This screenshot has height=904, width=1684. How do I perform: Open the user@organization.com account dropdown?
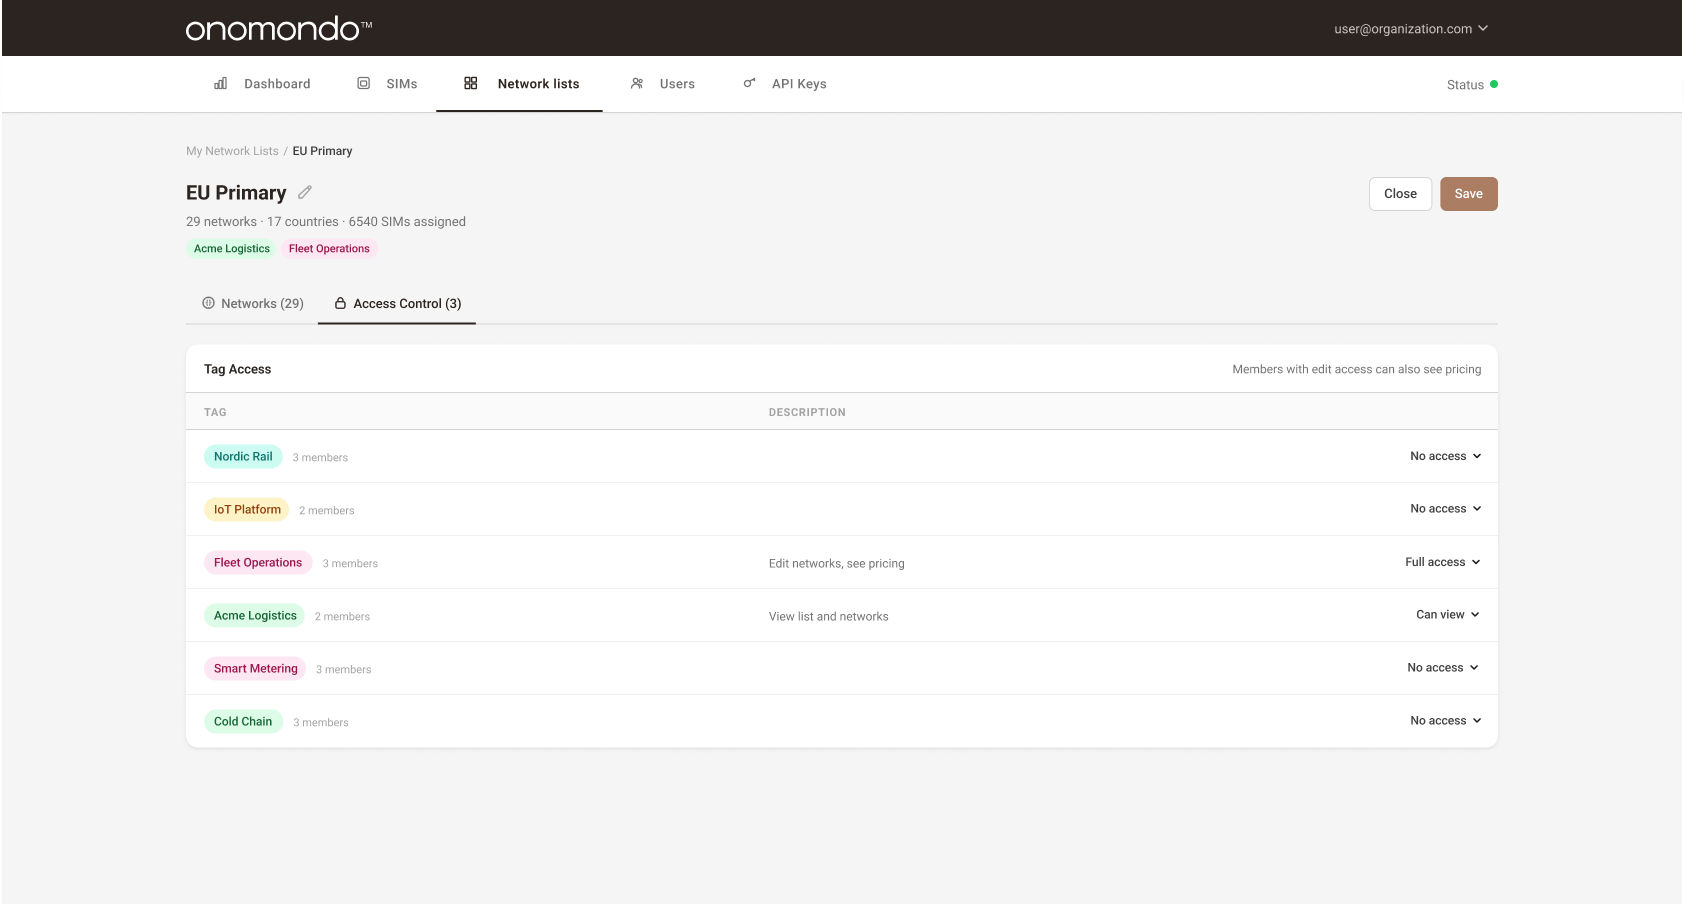pos(1408,28)
